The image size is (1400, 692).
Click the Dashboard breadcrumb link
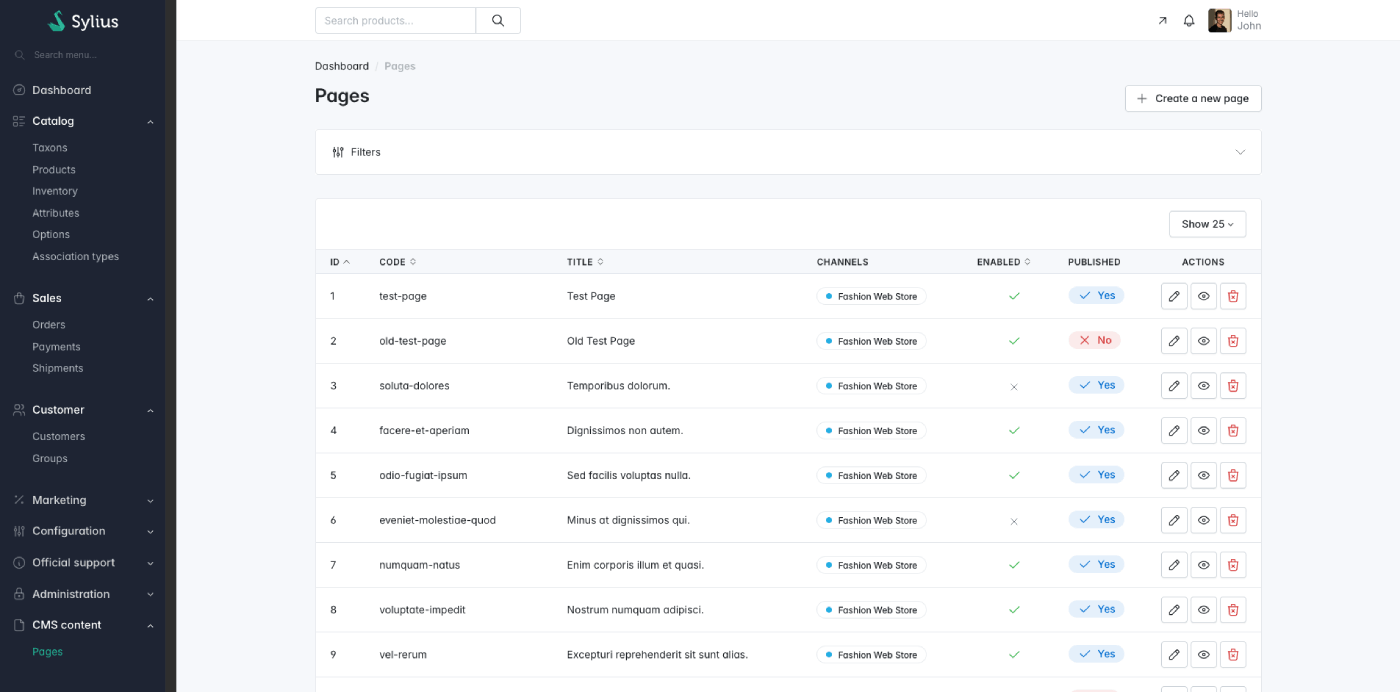pyautogui.click(x=342, y=66)
